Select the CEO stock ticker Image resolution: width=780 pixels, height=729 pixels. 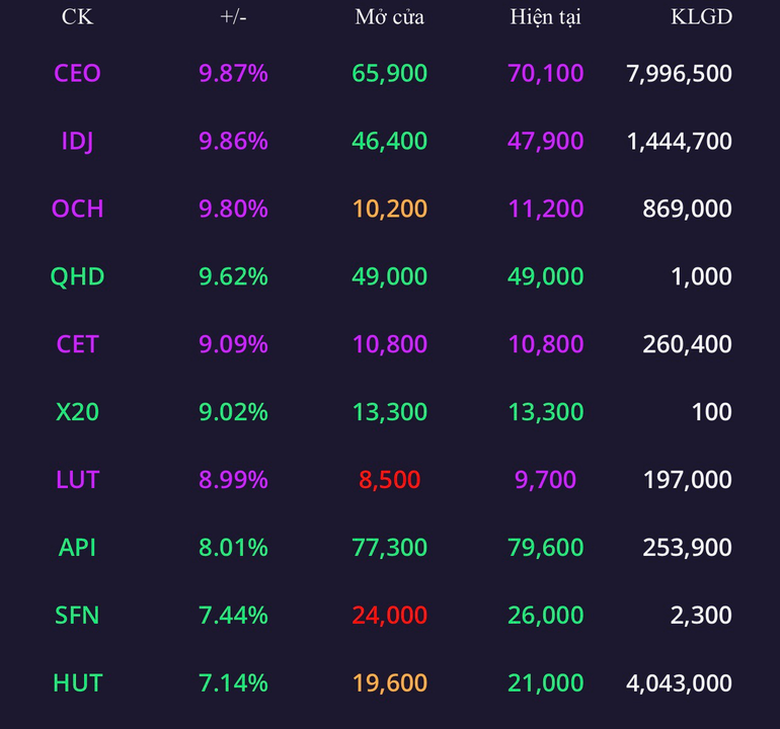coord(77,73)
